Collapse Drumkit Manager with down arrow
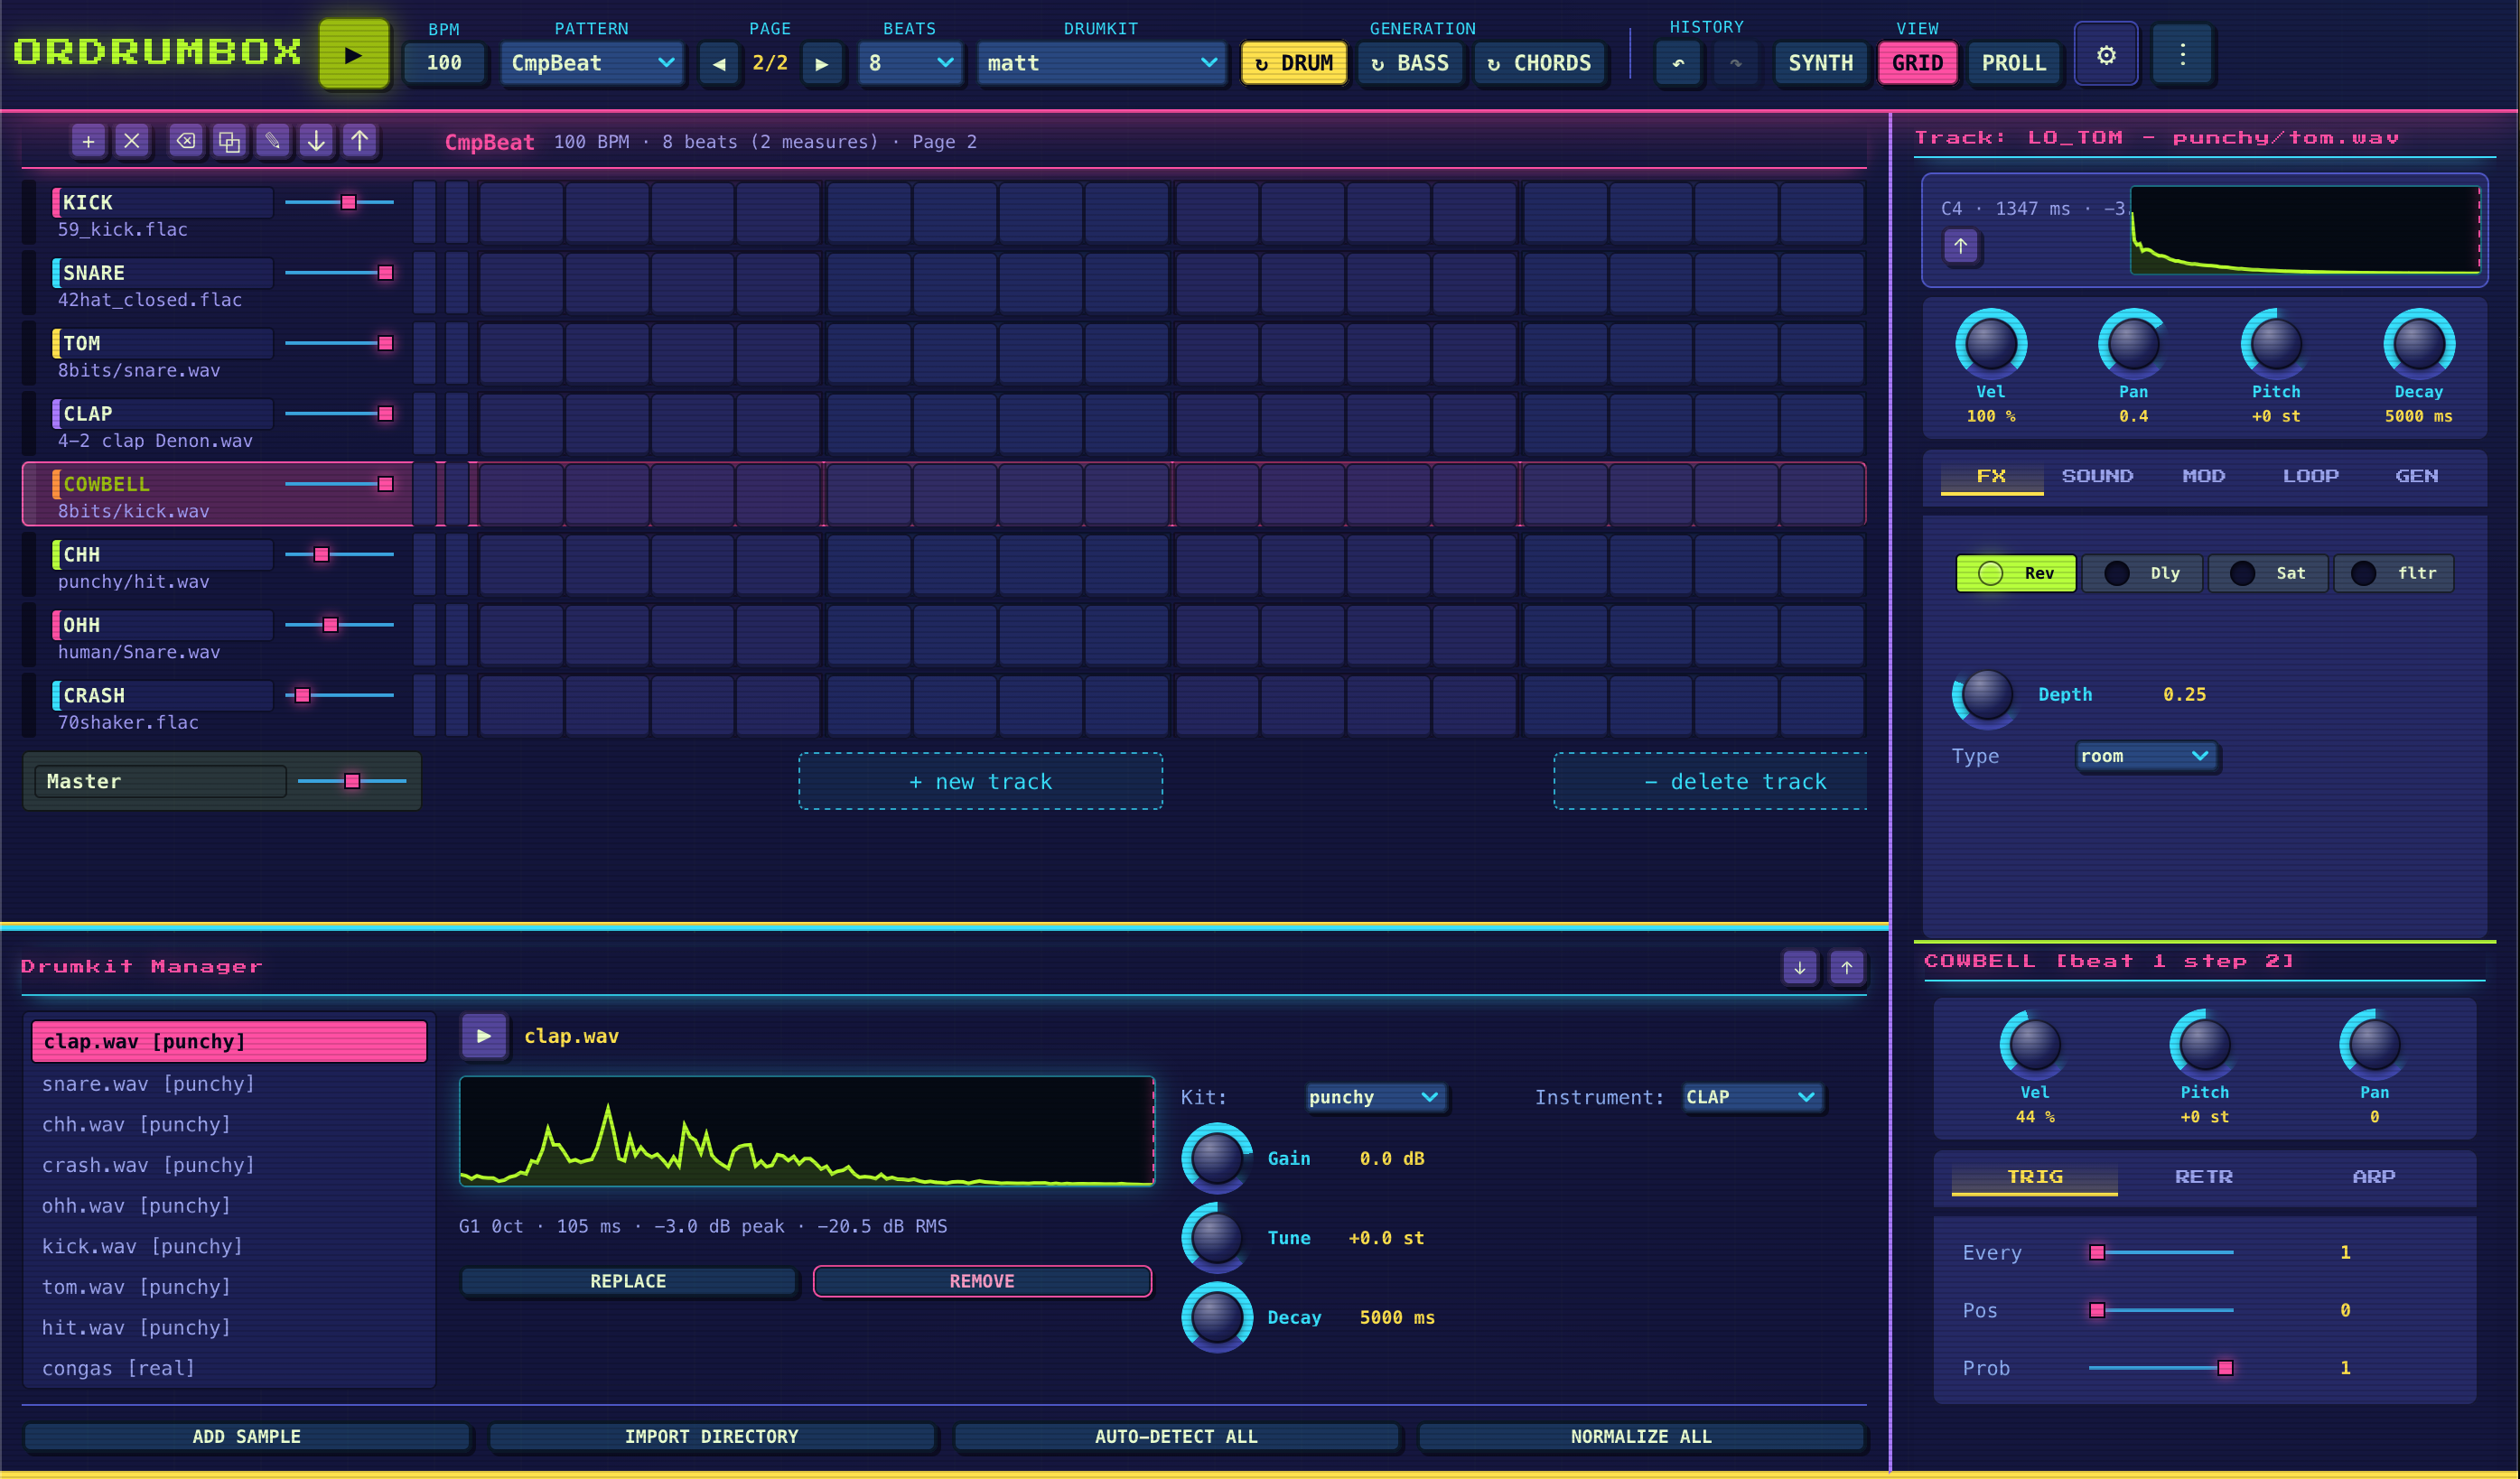This screenshot has height=1479, width=2520. (x=1800, y=967)
